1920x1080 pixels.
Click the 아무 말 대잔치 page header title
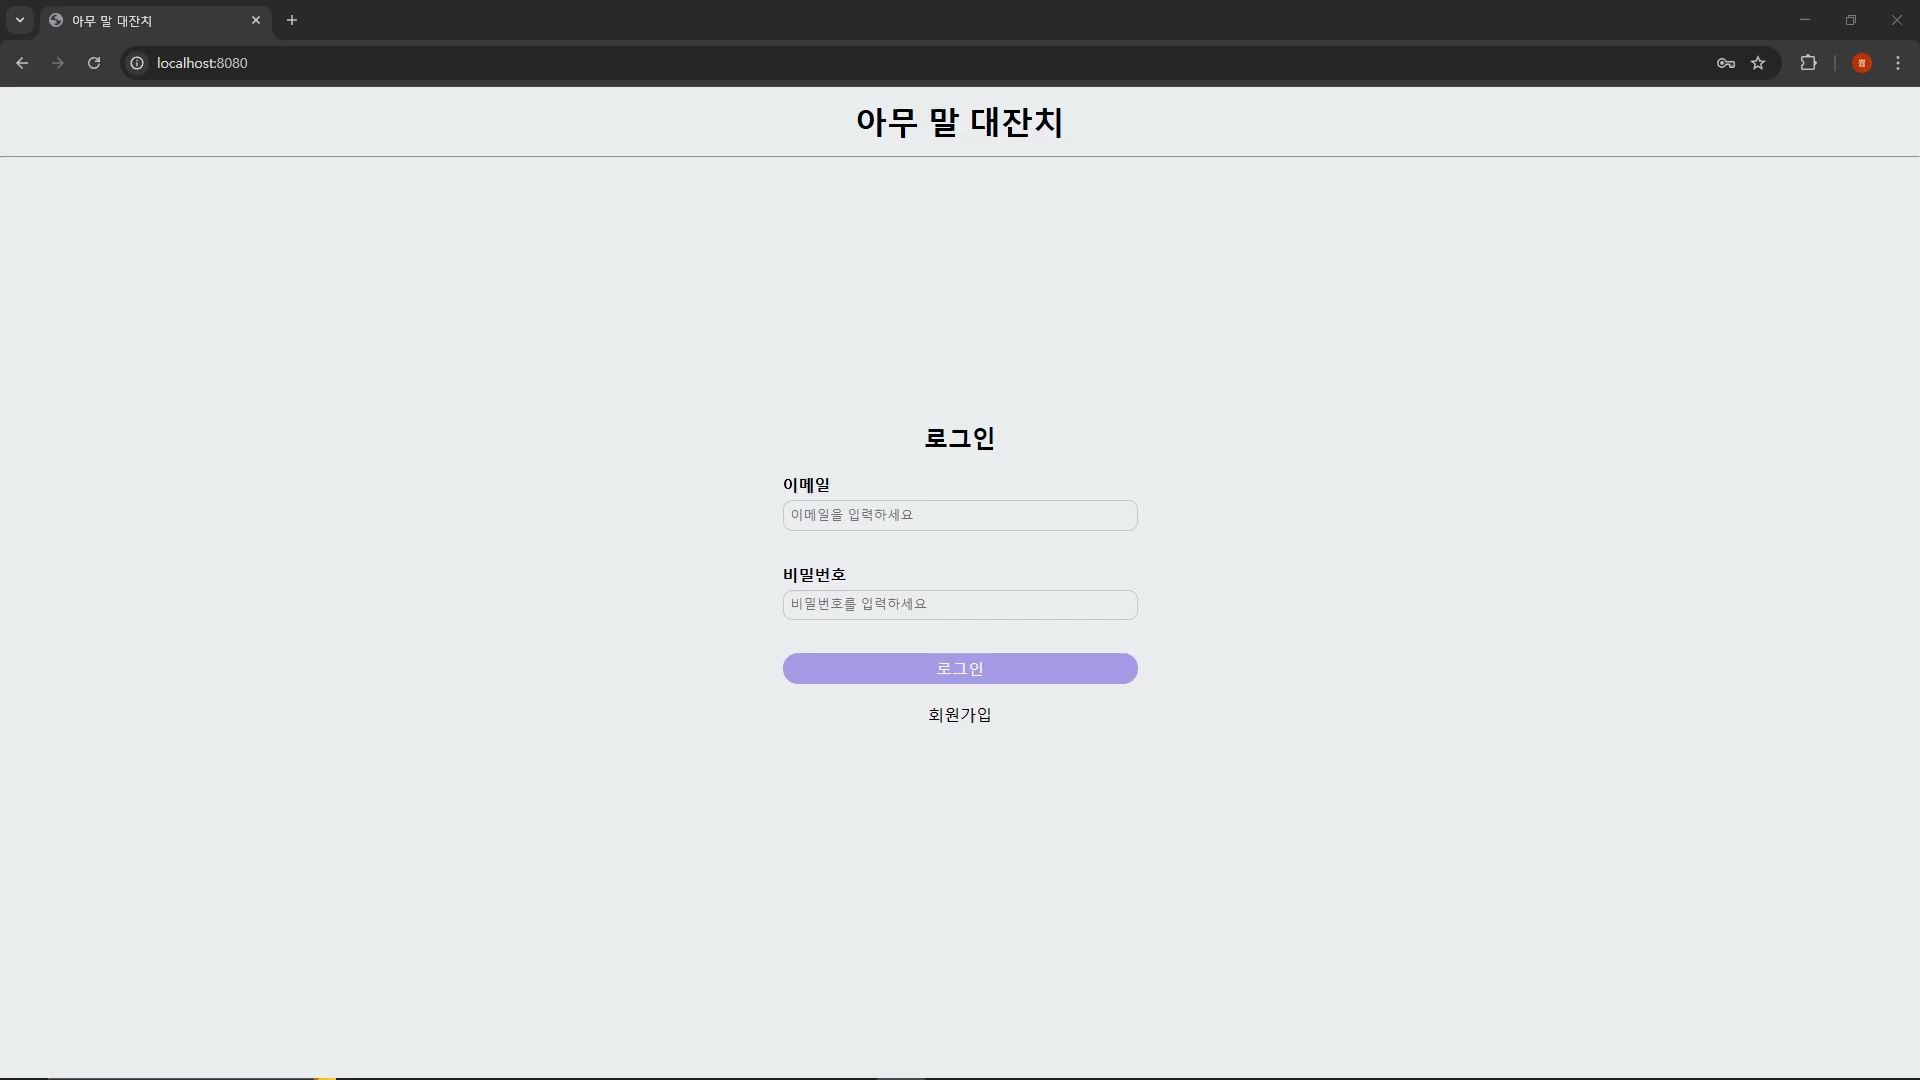(960, 122)
